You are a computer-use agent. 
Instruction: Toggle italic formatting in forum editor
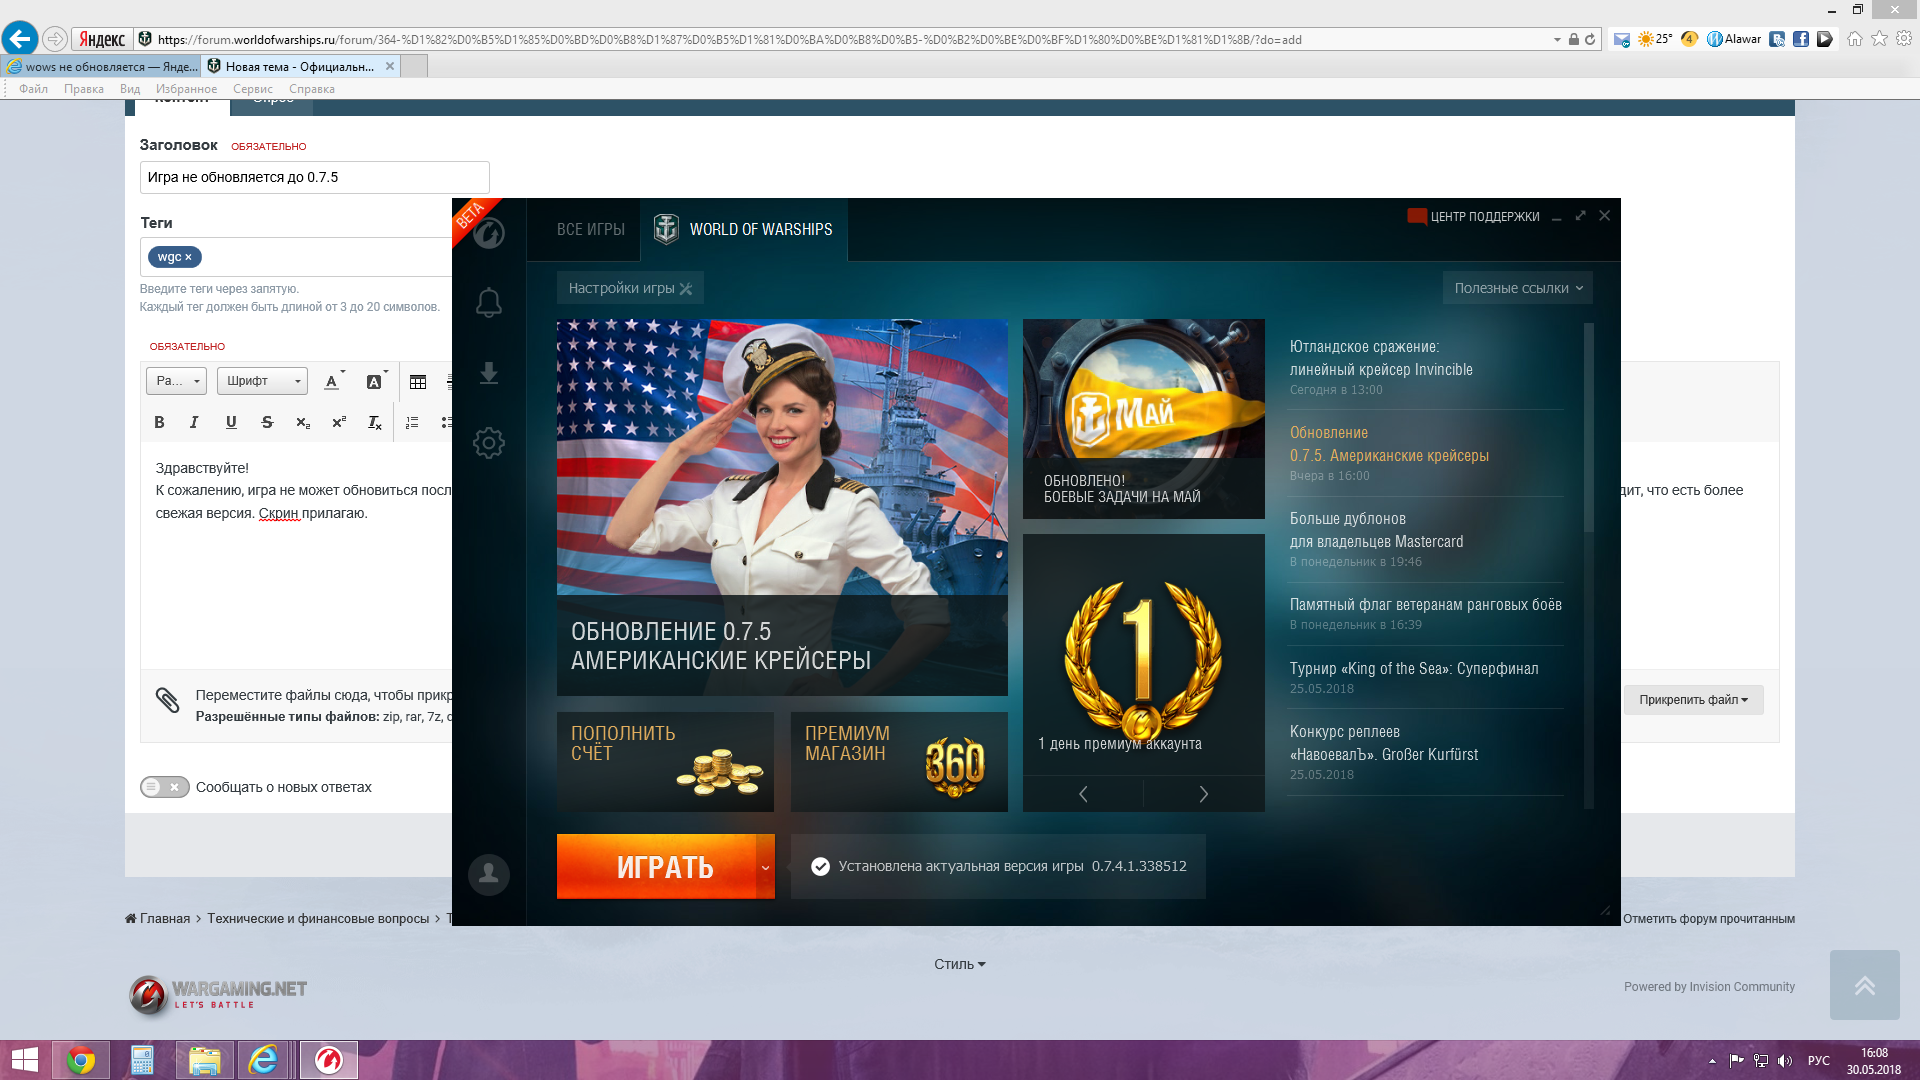[x=194, y=422]
